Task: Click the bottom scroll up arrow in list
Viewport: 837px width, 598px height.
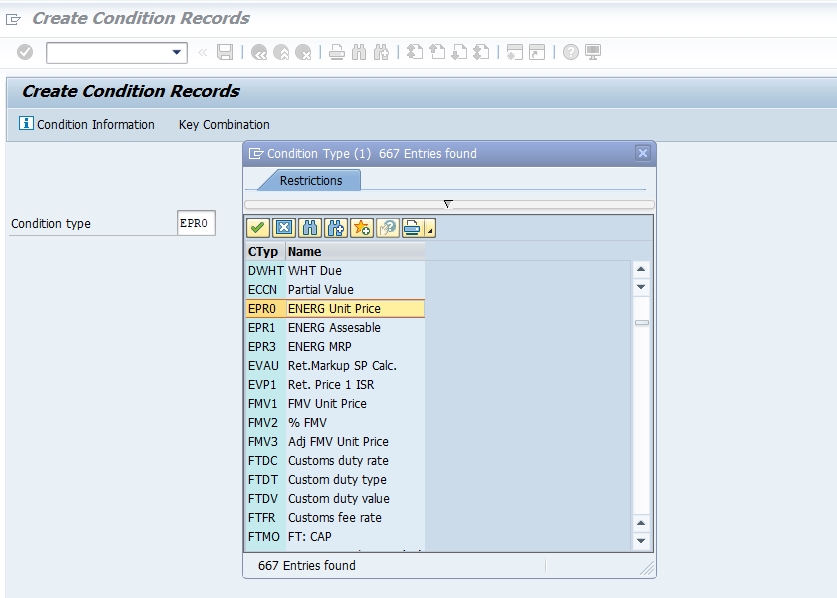Action: pyautogui.click(x=641, y=523)
